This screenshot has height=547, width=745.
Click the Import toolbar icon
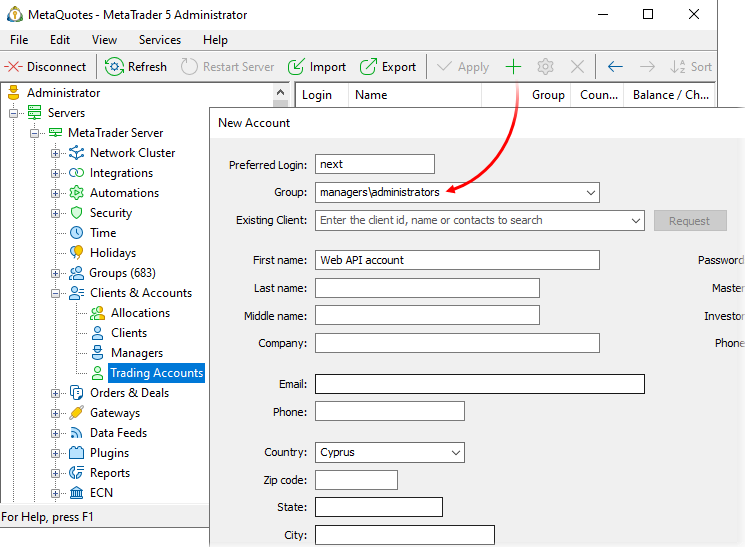click(296, 67)
